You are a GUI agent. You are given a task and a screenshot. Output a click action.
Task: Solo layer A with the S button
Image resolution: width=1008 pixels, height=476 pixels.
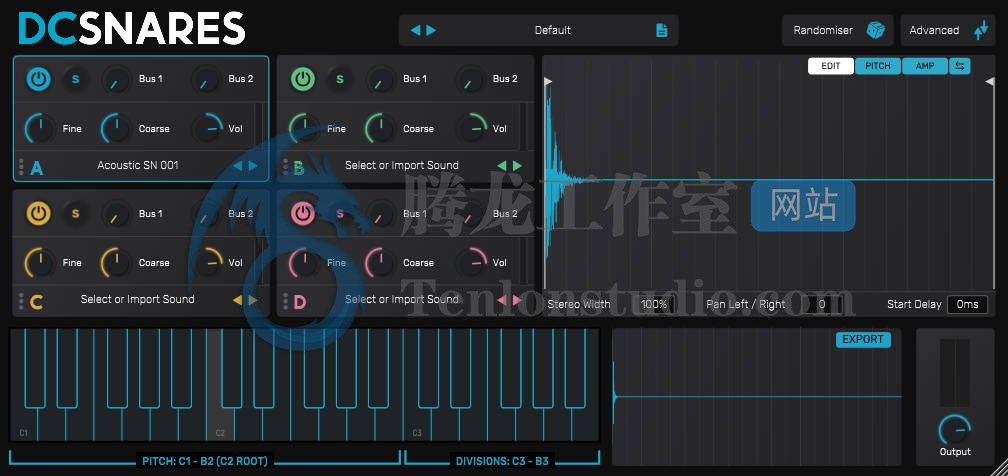point(75,80)
